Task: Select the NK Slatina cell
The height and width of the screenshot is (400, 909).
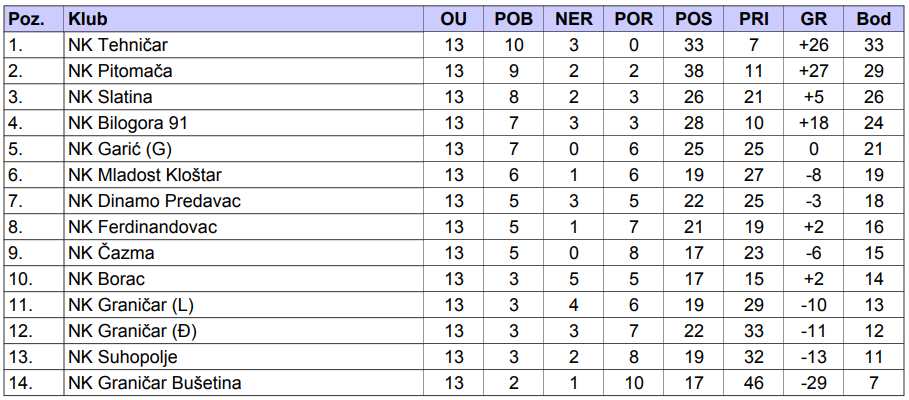Action: [x=111, y=97]
